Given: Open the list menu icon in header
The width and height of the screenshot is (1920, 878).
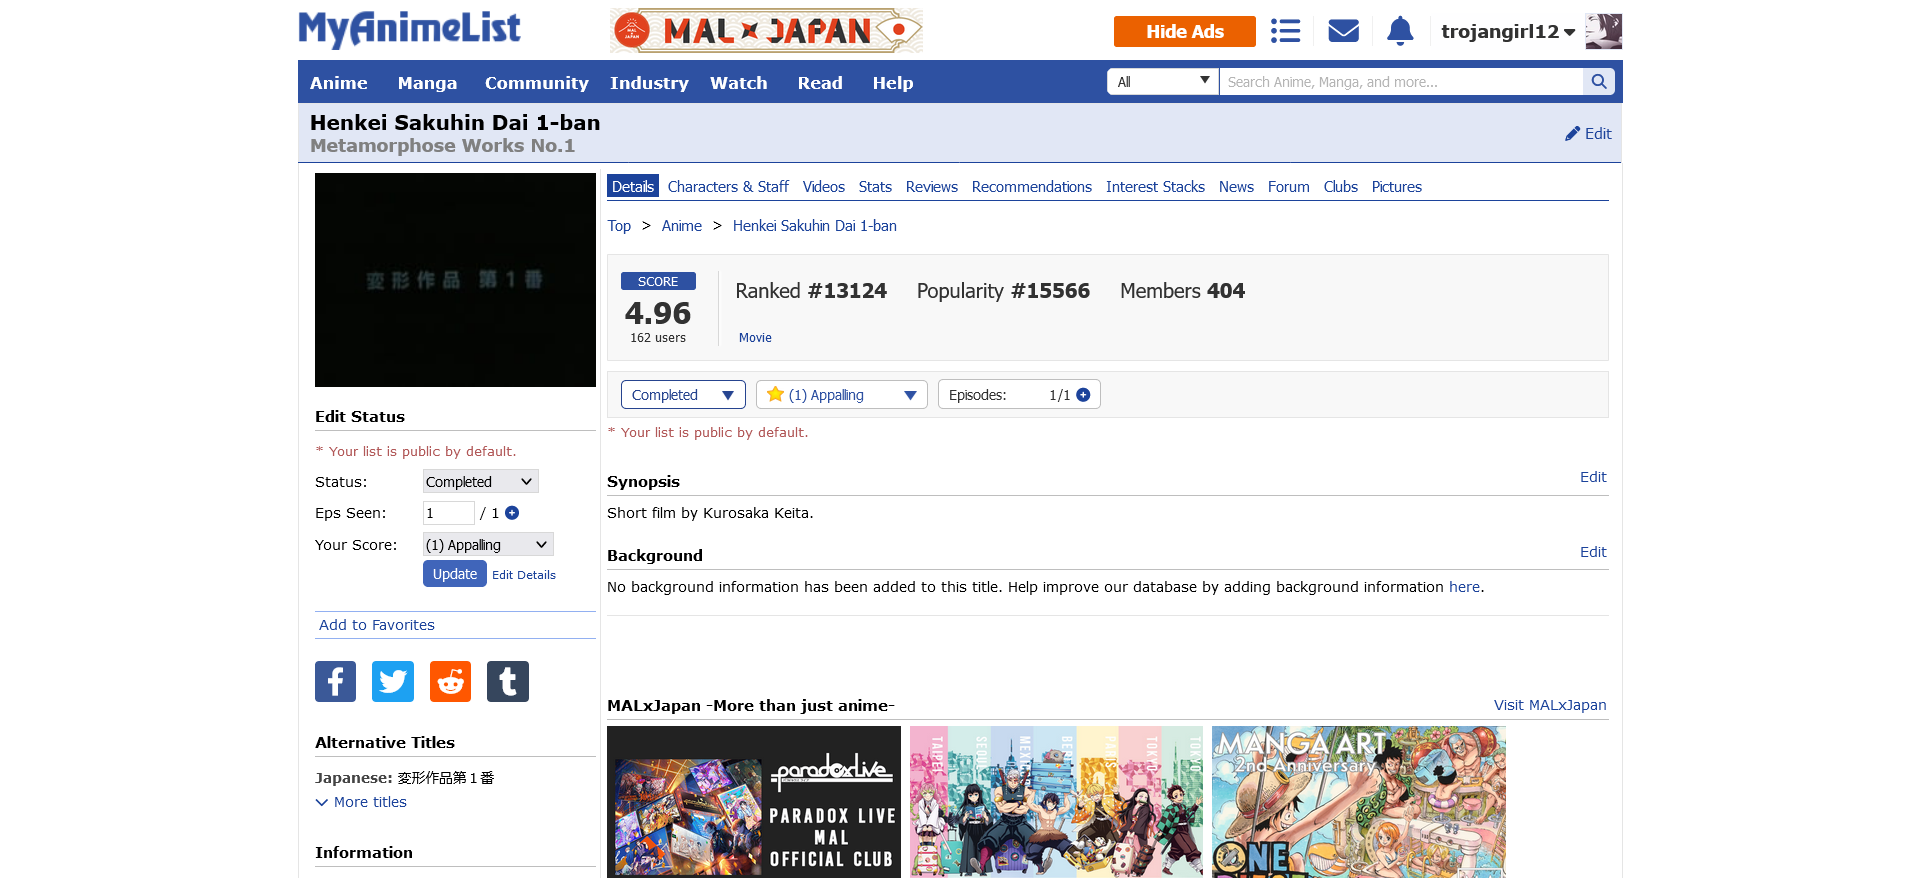Looking at the screenshot, I should [1285, 31].
